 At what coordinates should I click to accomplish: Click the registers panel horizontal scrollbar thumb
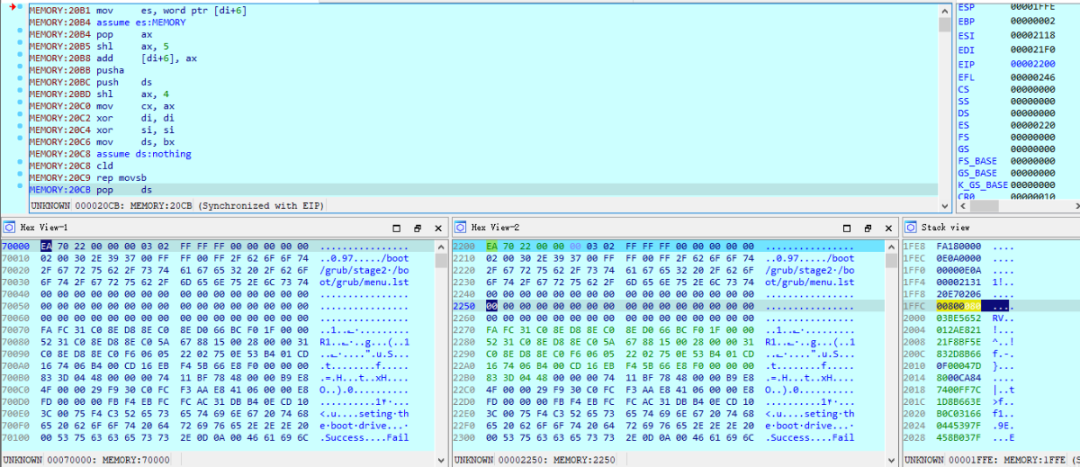click(x=986, y=206)
